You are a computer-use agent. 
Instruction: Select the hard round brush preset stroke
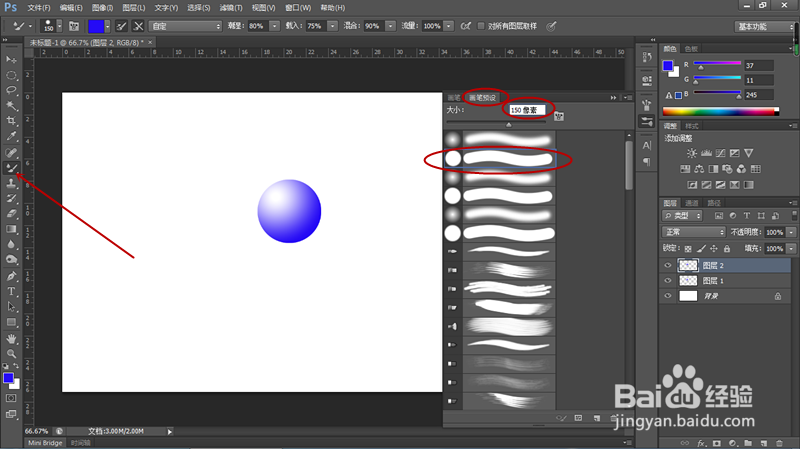coord(508,159)
